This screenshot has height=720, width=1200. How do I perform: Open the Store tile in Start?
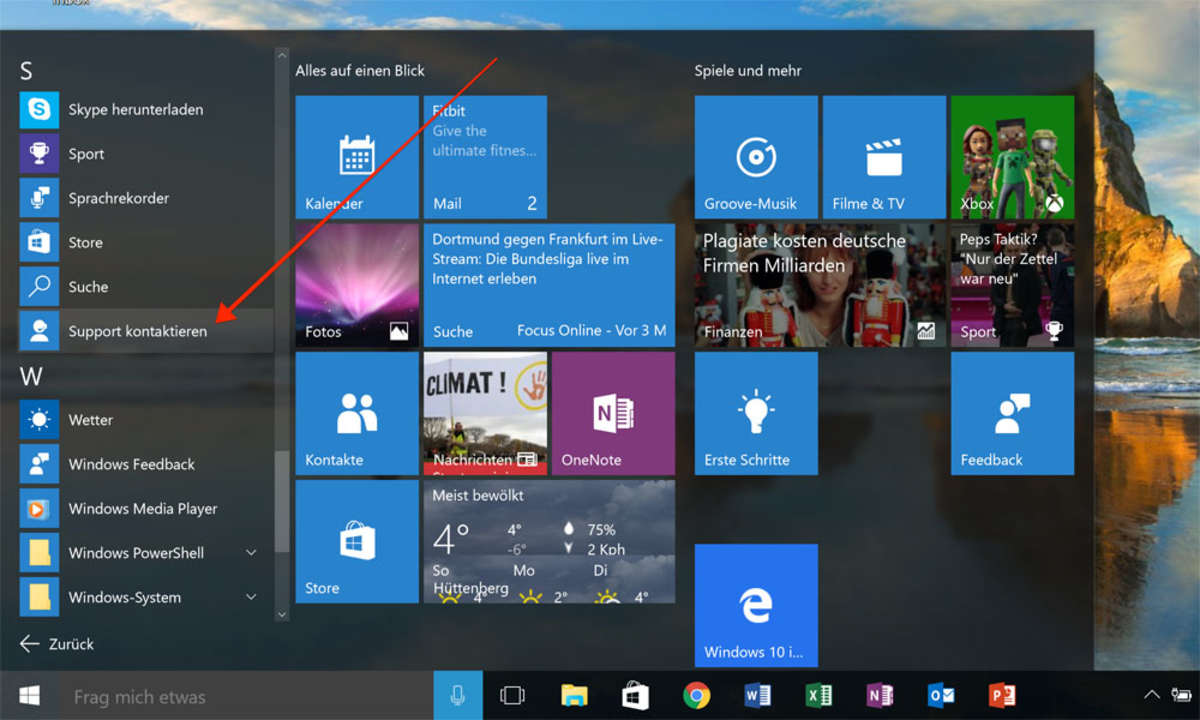pos(357,541)
